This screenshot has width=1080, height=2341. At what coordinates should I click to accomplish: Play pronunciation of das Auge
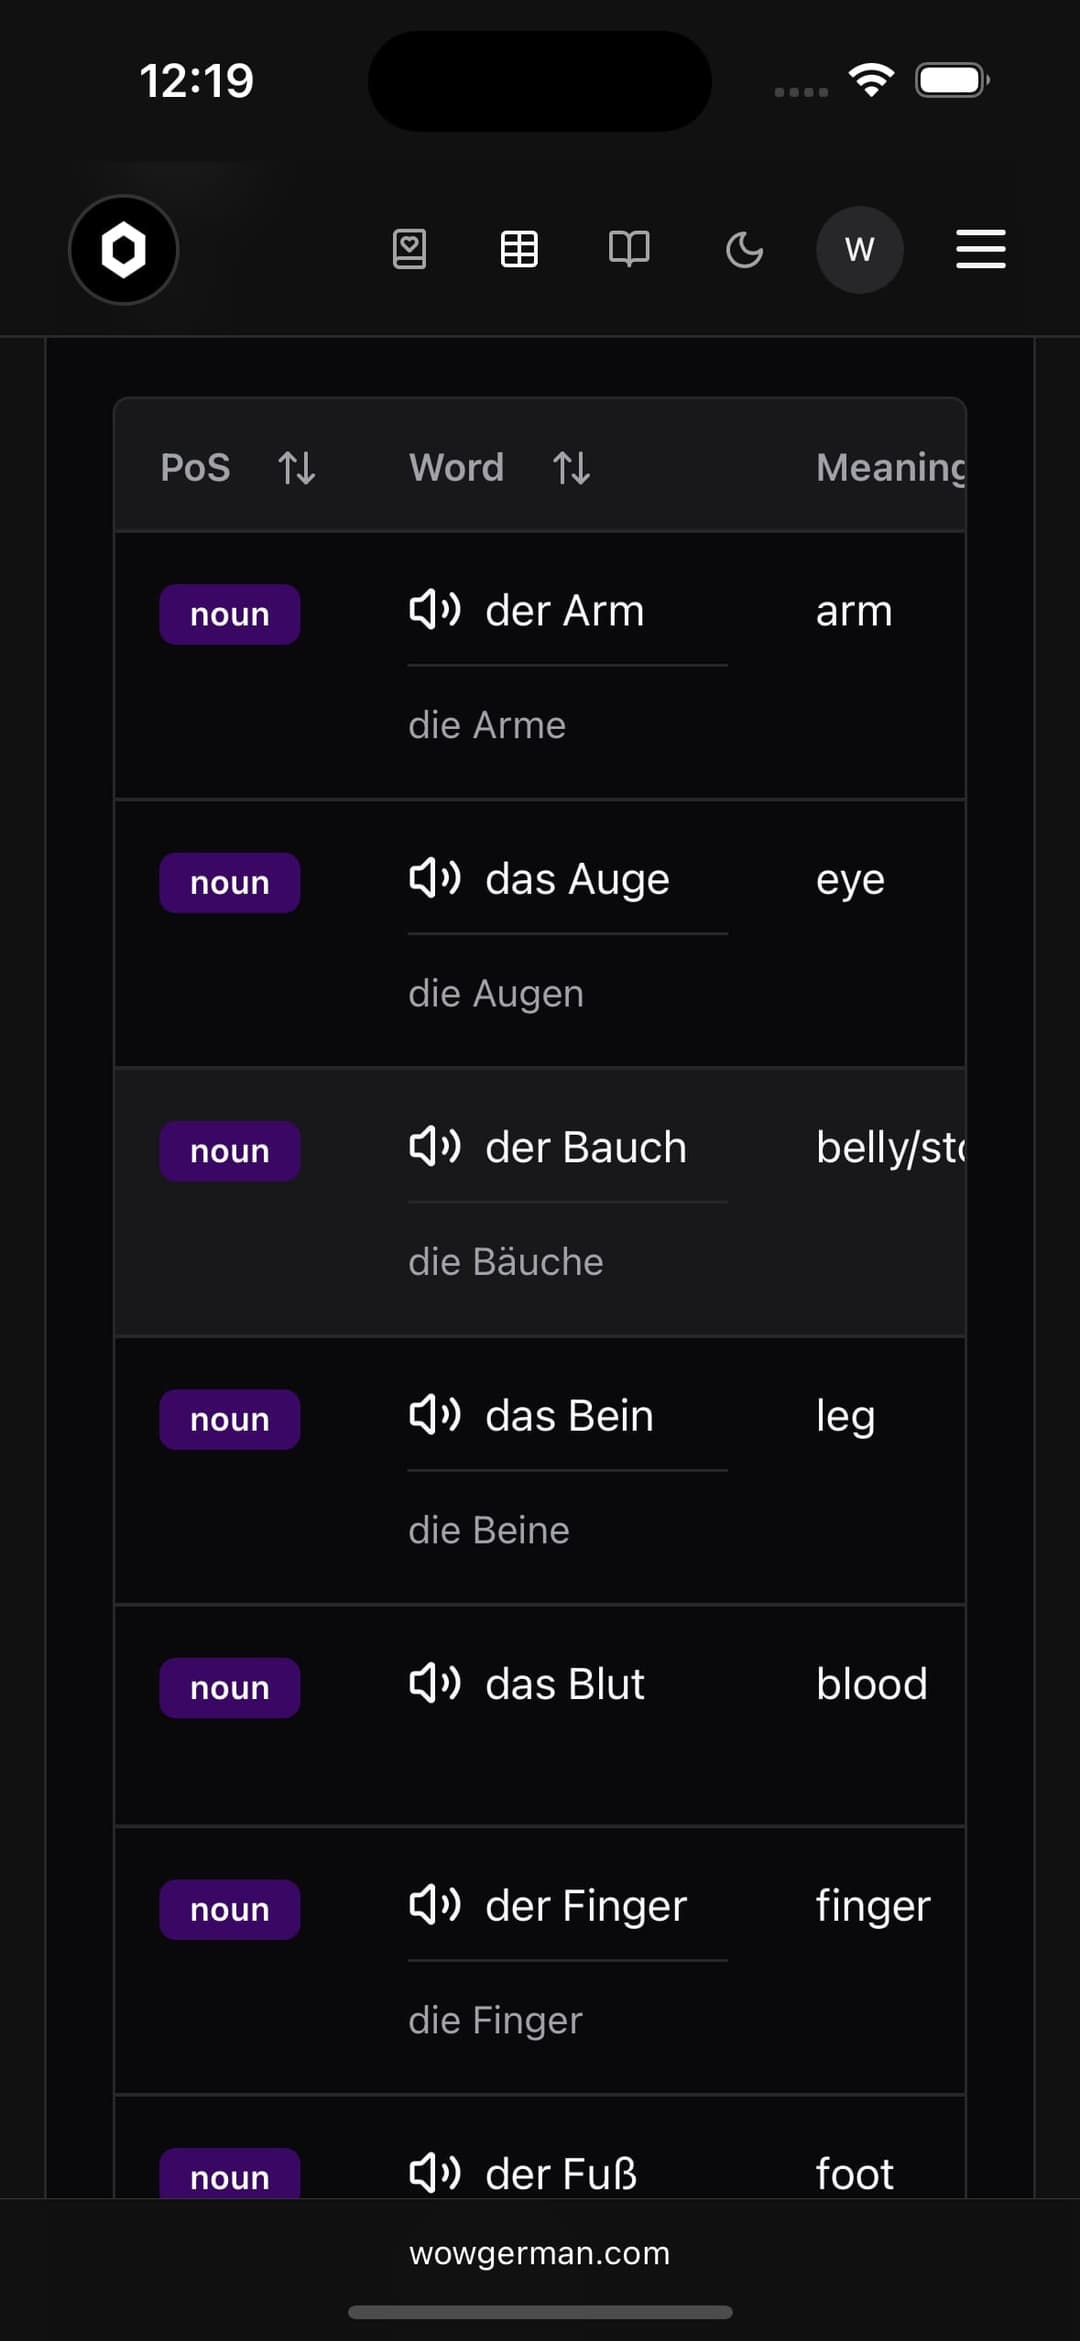[x=435, y=878]
